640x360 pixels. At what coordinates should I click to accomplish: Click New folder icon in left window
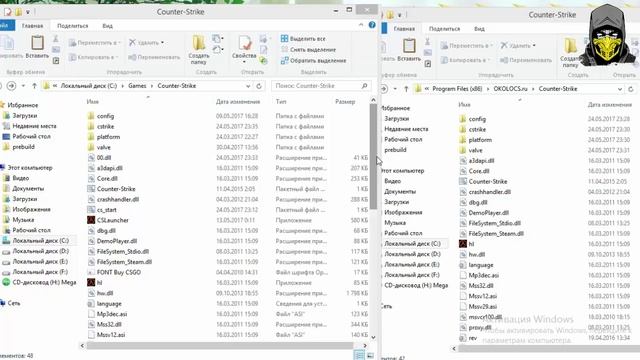[199, 43]
